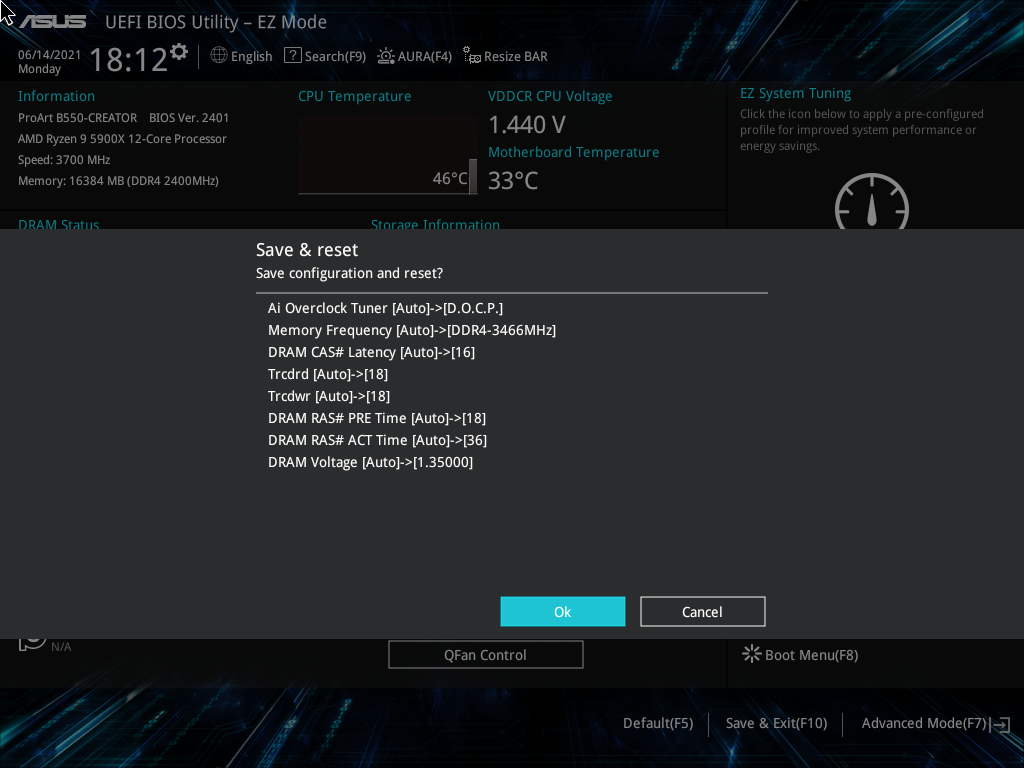Select the Trcdwr change line
The height and width of the screenshot is (768, 1024).
pos(329,396)
